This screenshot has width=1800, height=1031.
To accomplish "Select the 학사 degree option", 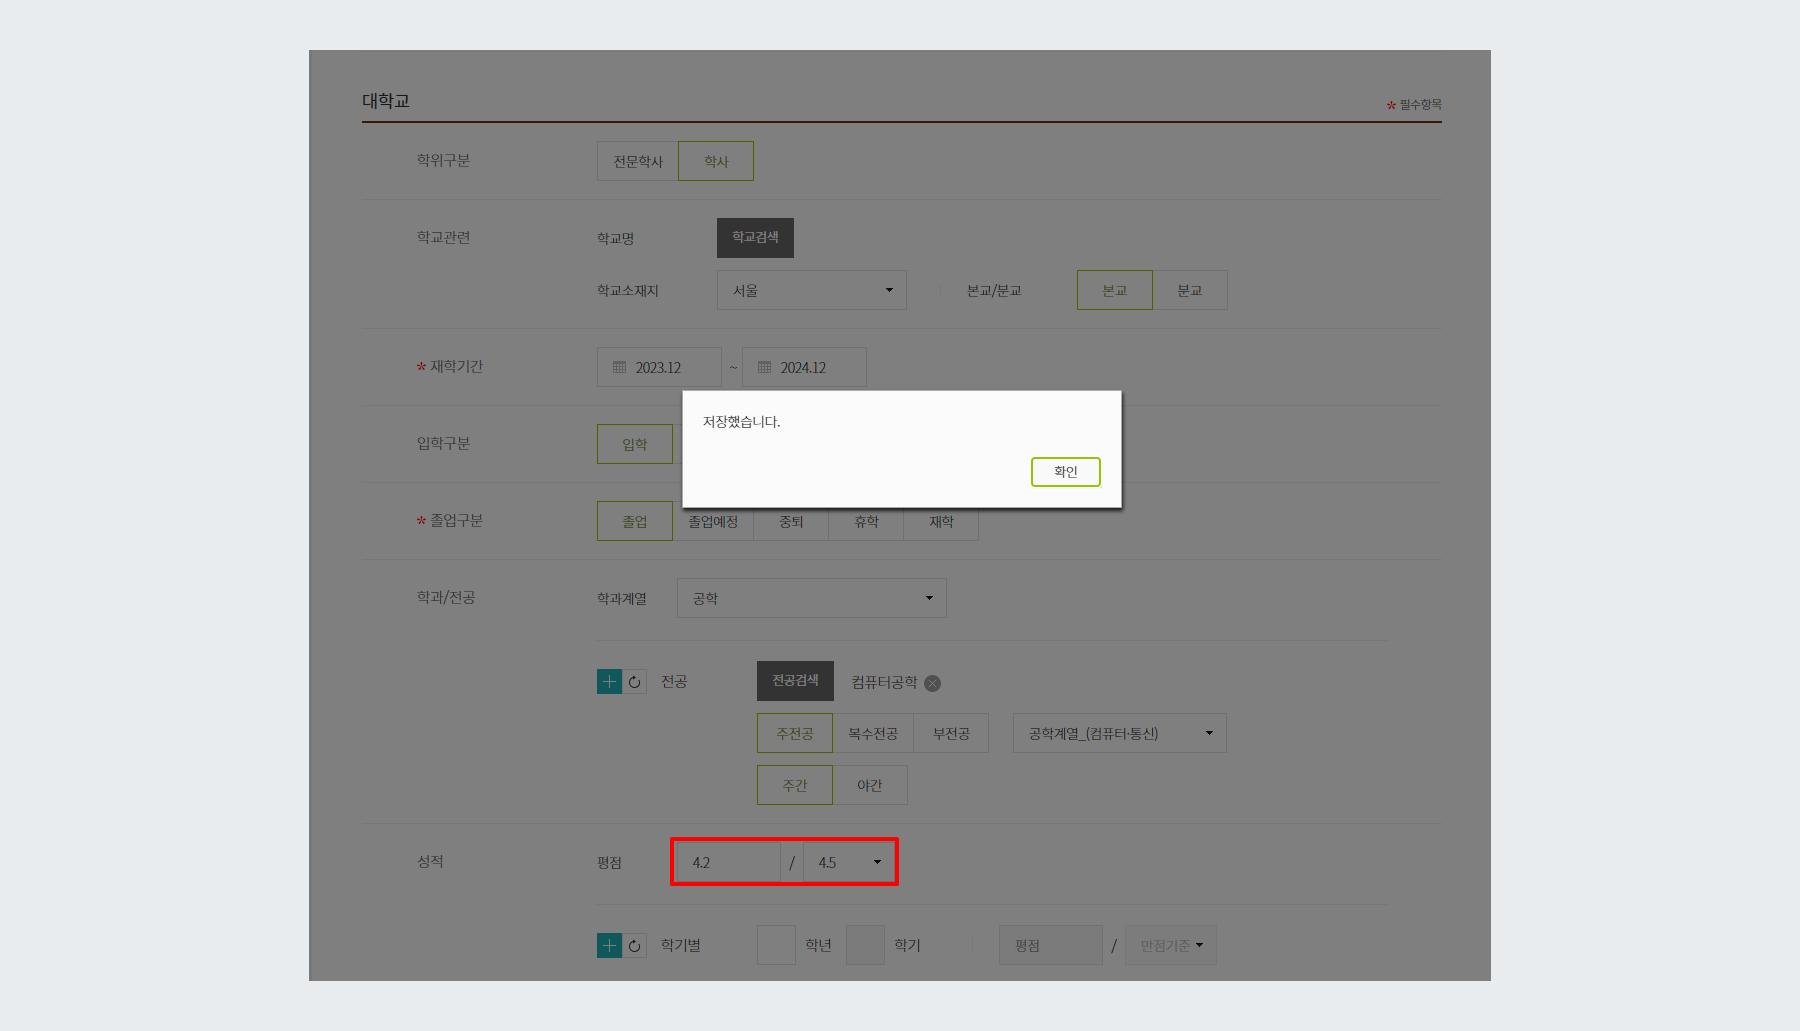I will tap(716, 161).
